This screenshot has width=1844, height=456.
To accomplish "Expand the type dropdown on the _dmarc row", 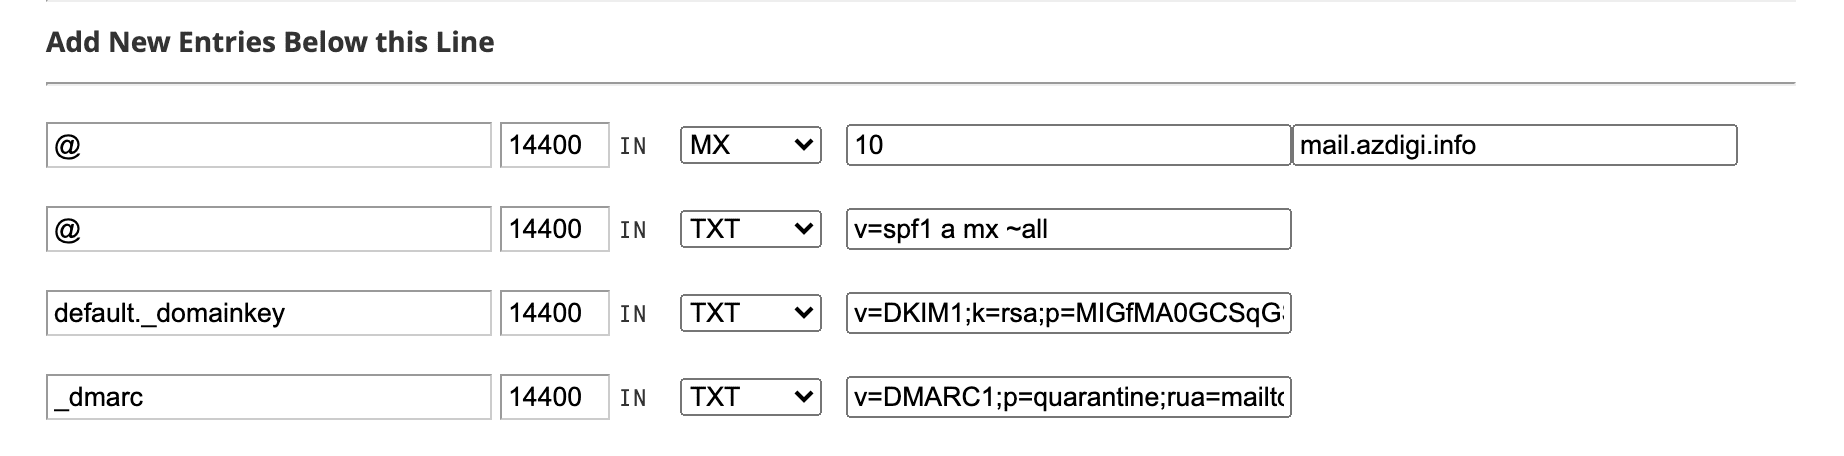I will point(750,397).
